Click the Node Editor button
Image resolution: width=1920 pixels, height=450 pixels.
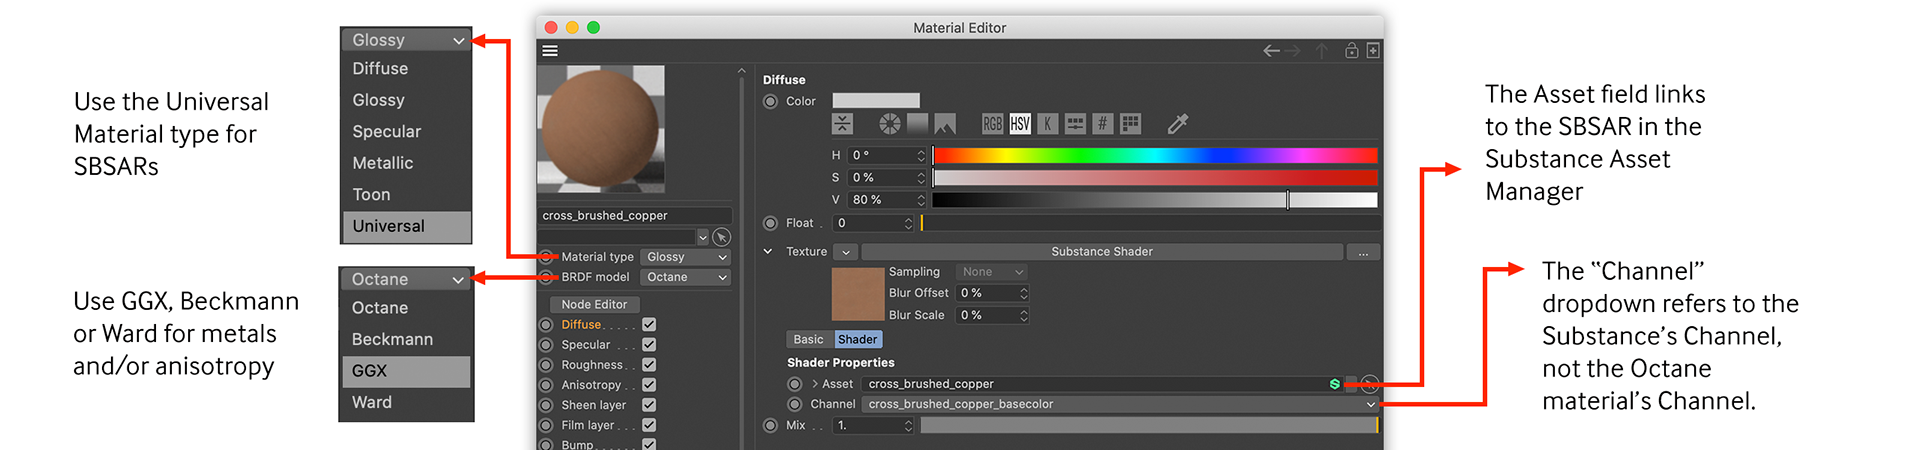click(x=594, y=304)
